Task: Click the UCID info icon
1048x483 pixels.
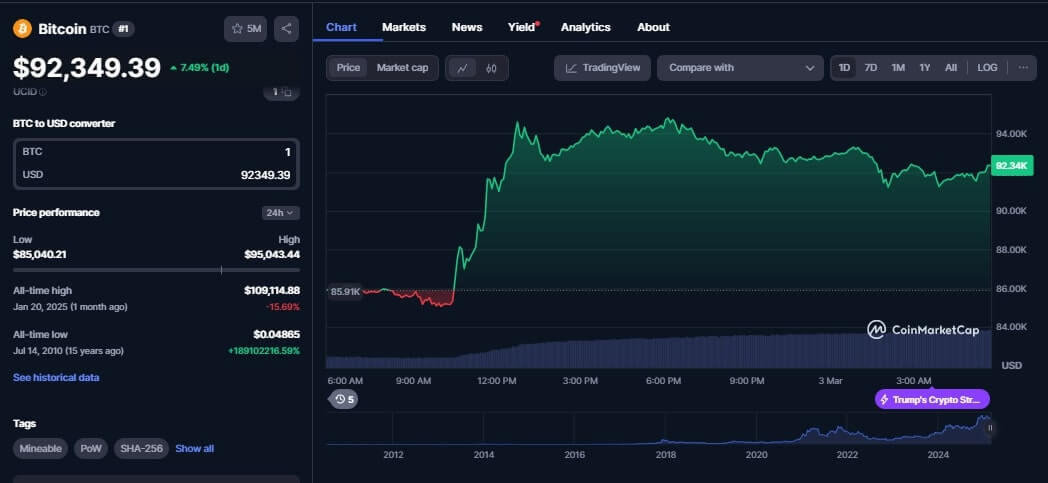Action: point(43,92)
